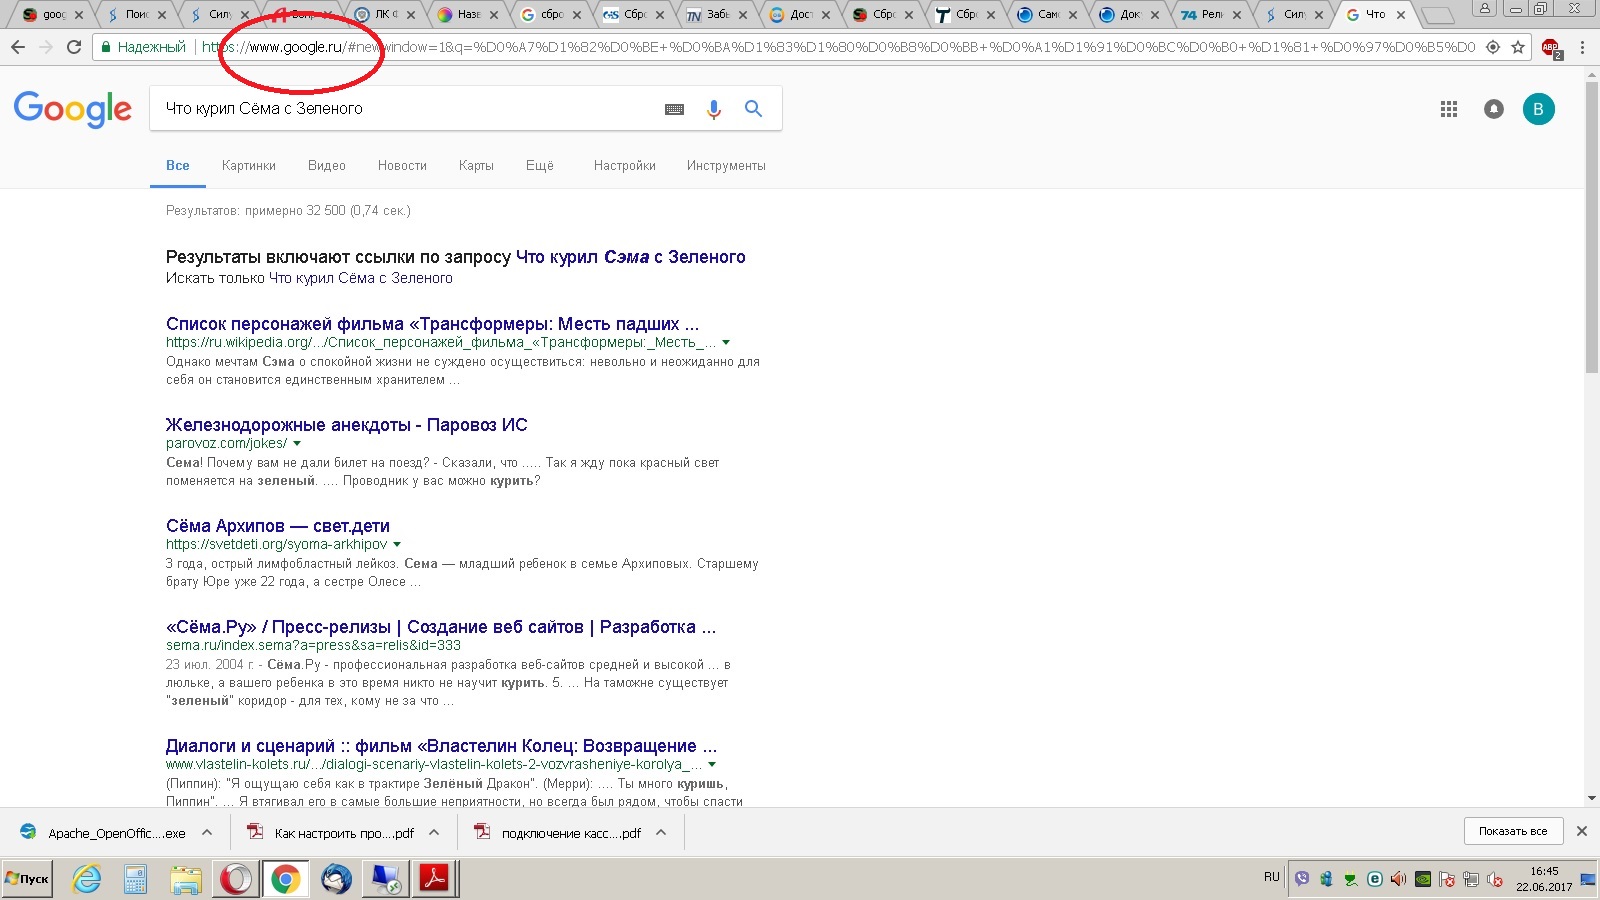Switch to the Карты tab
This screenshot has height=900, width=1600.
coord(476,166)
